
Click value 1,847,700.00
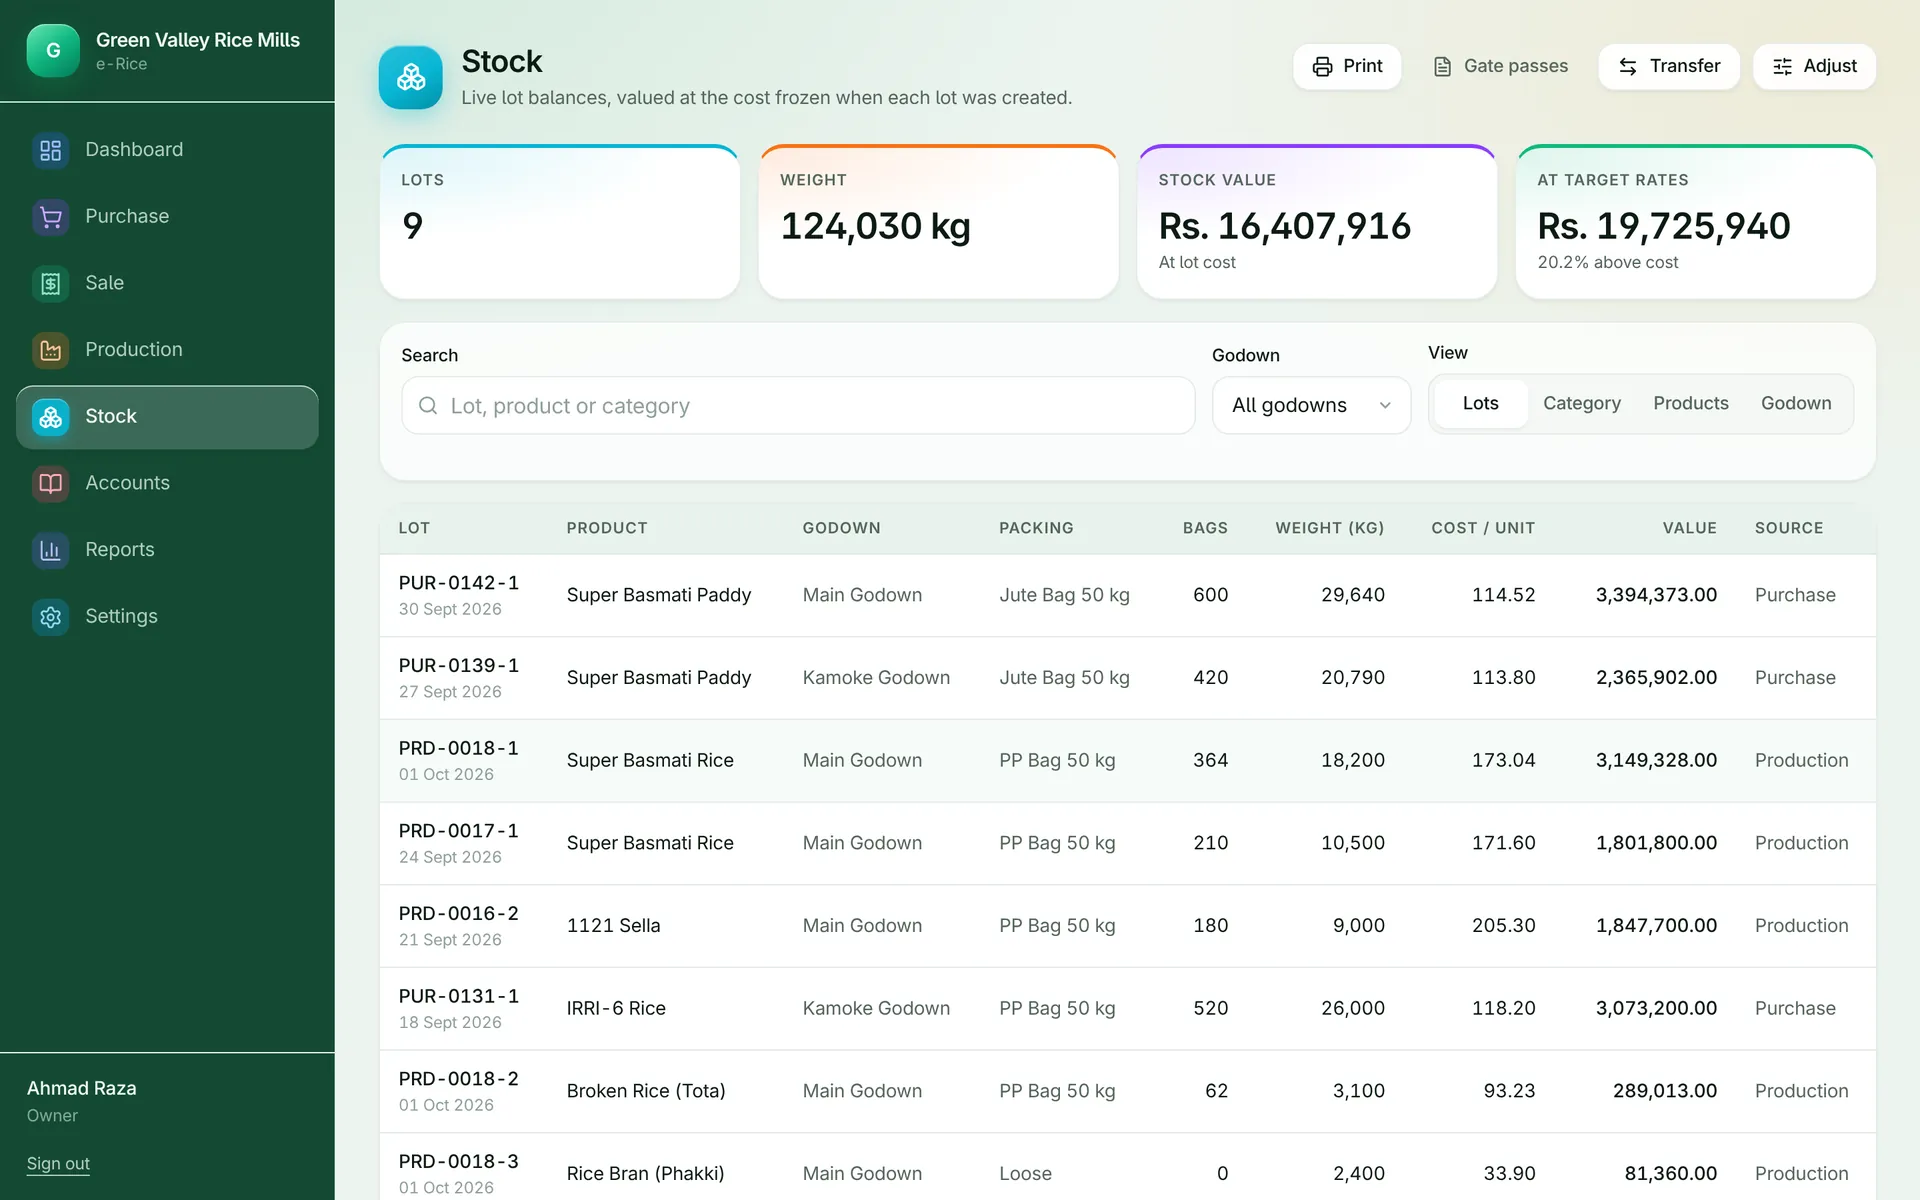click(1656, 926)
